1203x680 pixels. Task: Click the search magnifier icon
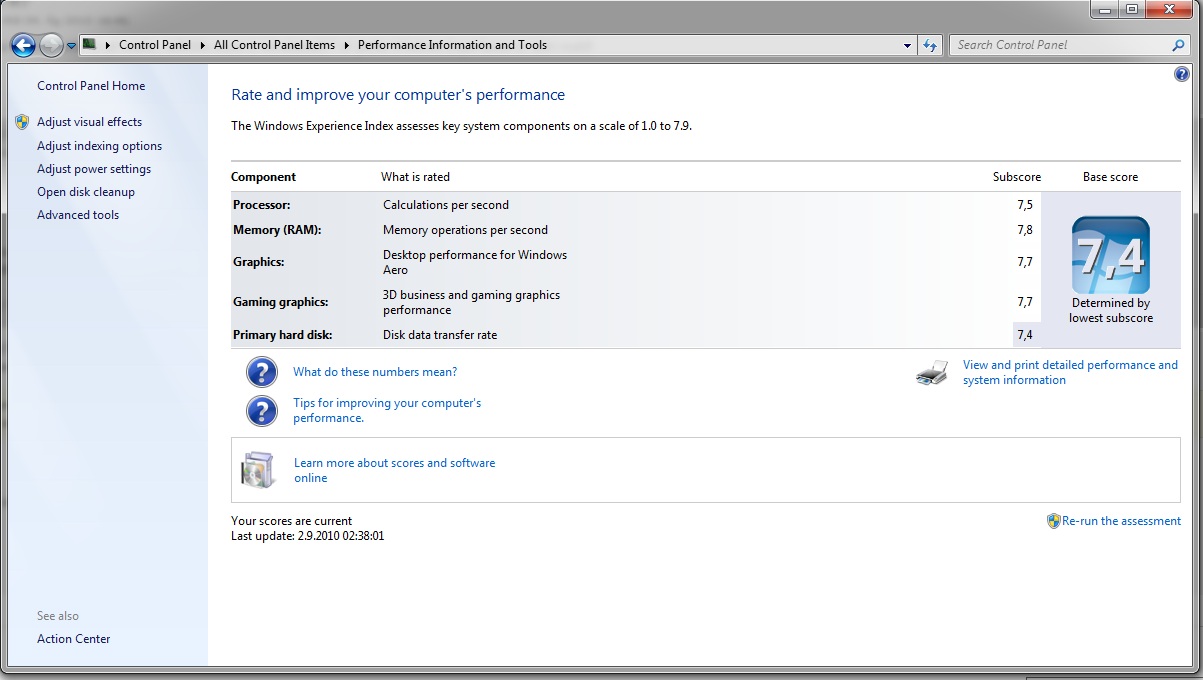pos(1179,45)
